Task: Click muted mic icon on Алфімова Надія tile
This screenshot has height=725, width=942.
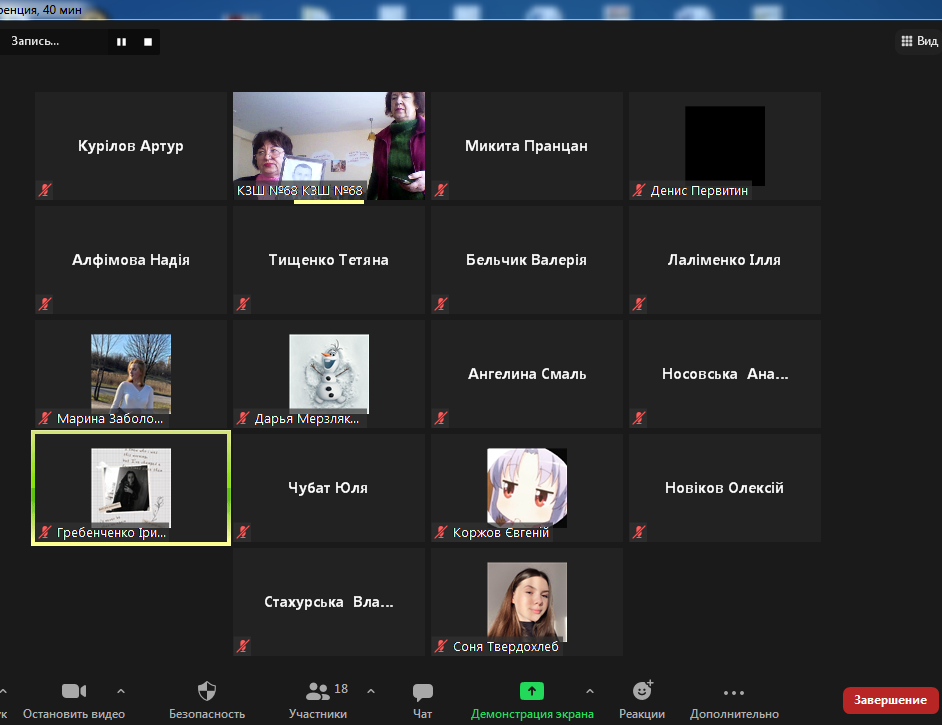Action: point(44,304)
